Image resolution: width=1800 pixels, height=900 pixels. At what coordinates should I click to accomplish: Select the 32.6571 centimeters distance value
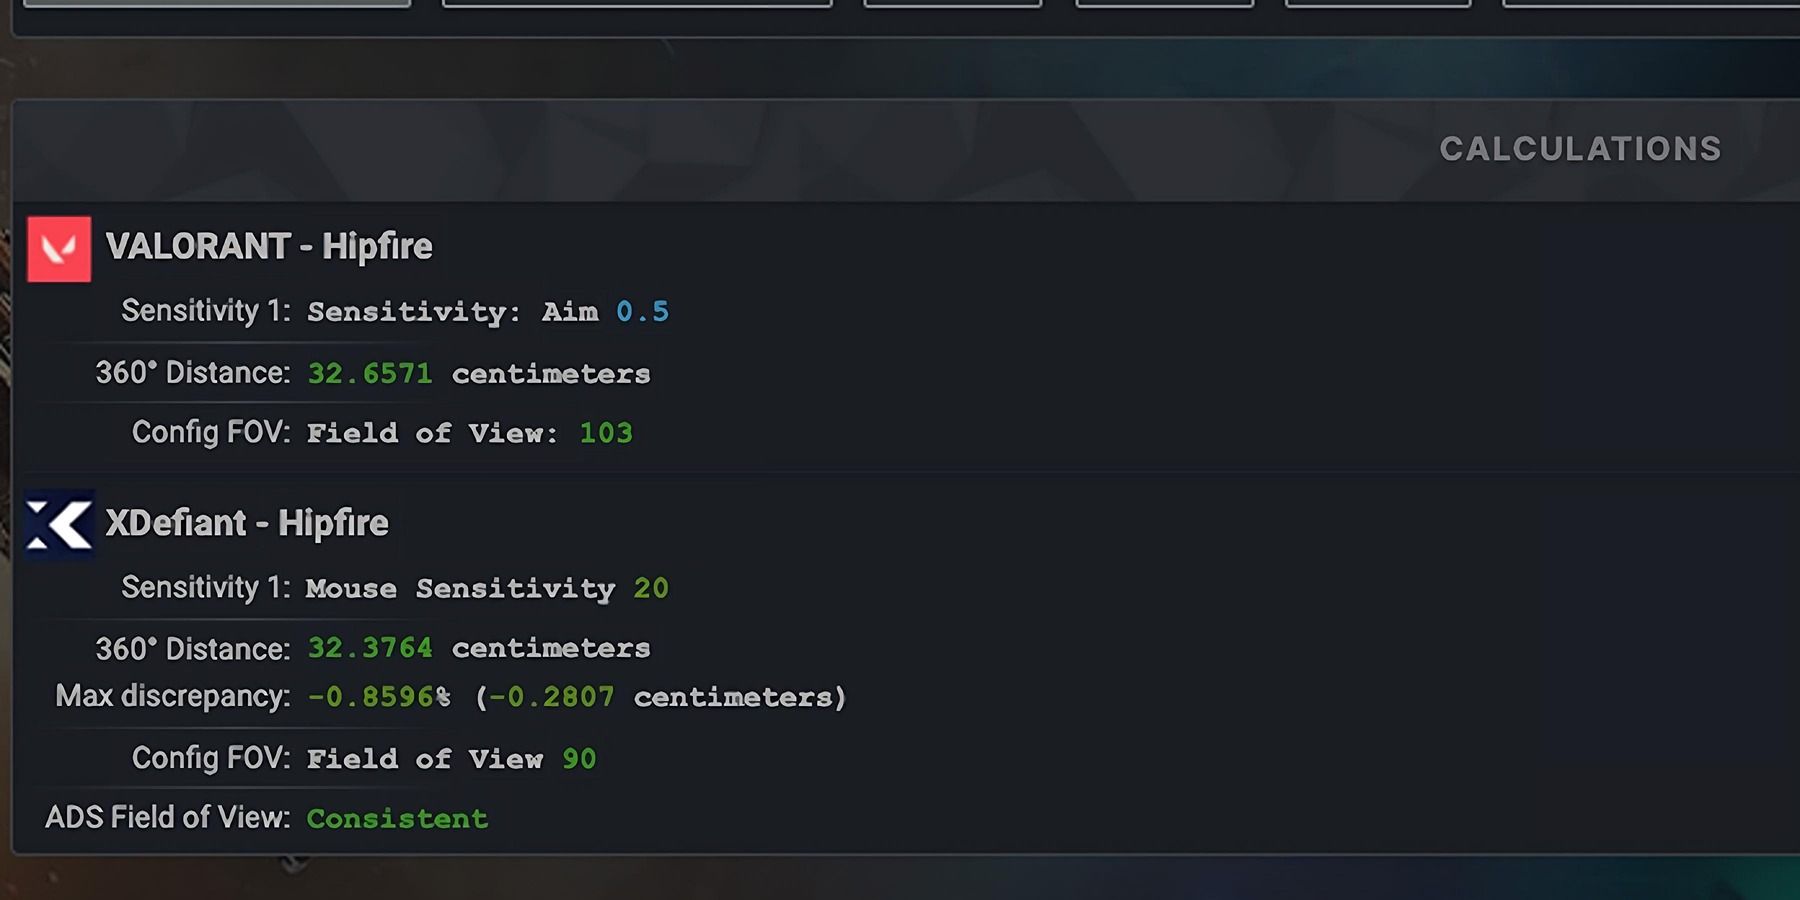(x=369, y=373)
